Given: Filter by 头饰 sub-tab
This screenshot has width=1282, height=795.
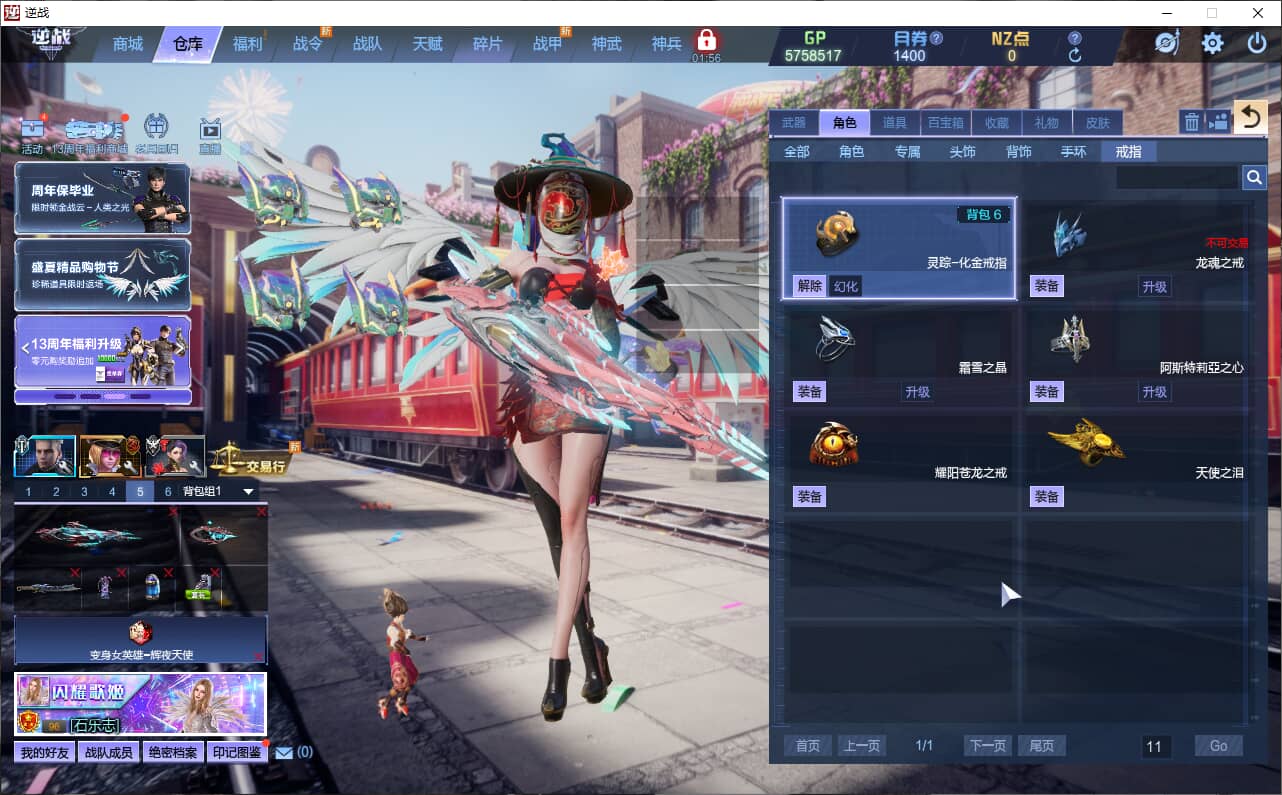Looking at the screenshot, I should (x=963, y=152).
